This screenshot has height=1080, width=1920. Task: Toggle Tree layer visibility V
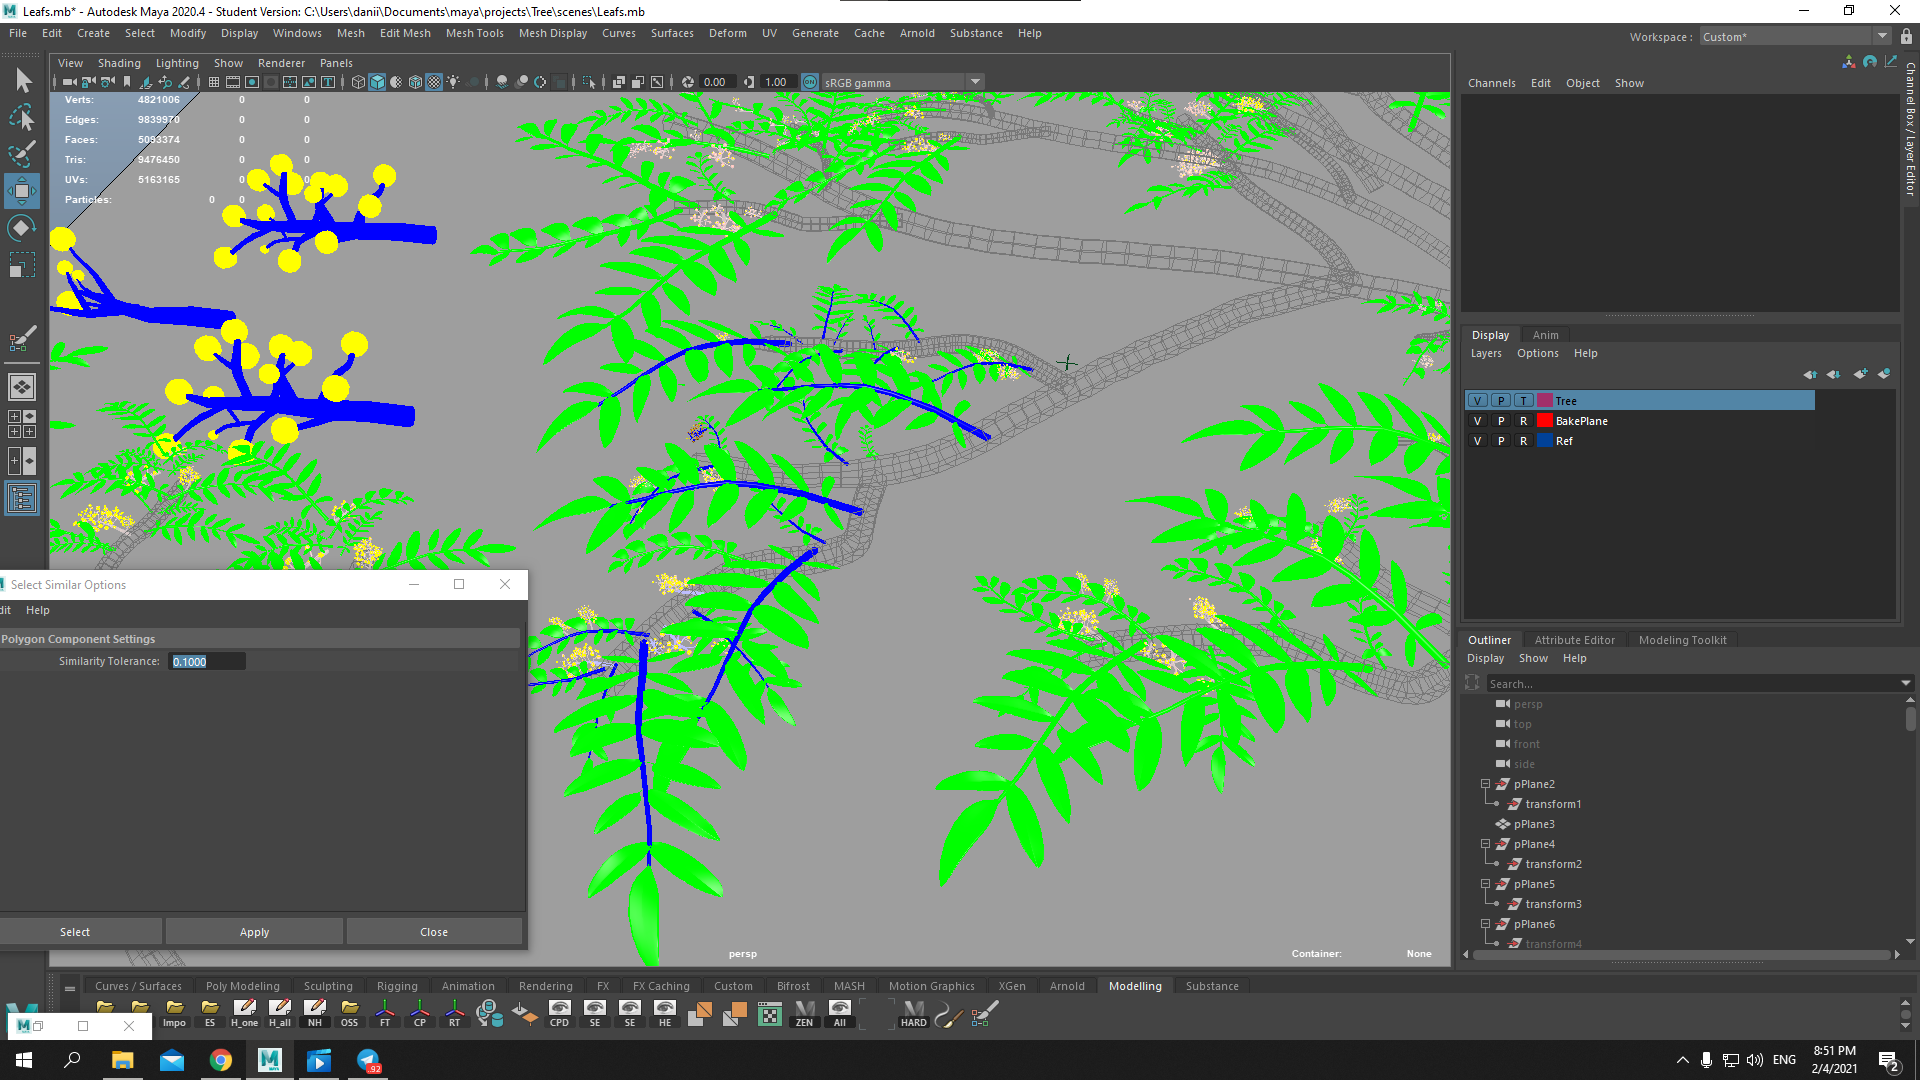pos(1478,401)
